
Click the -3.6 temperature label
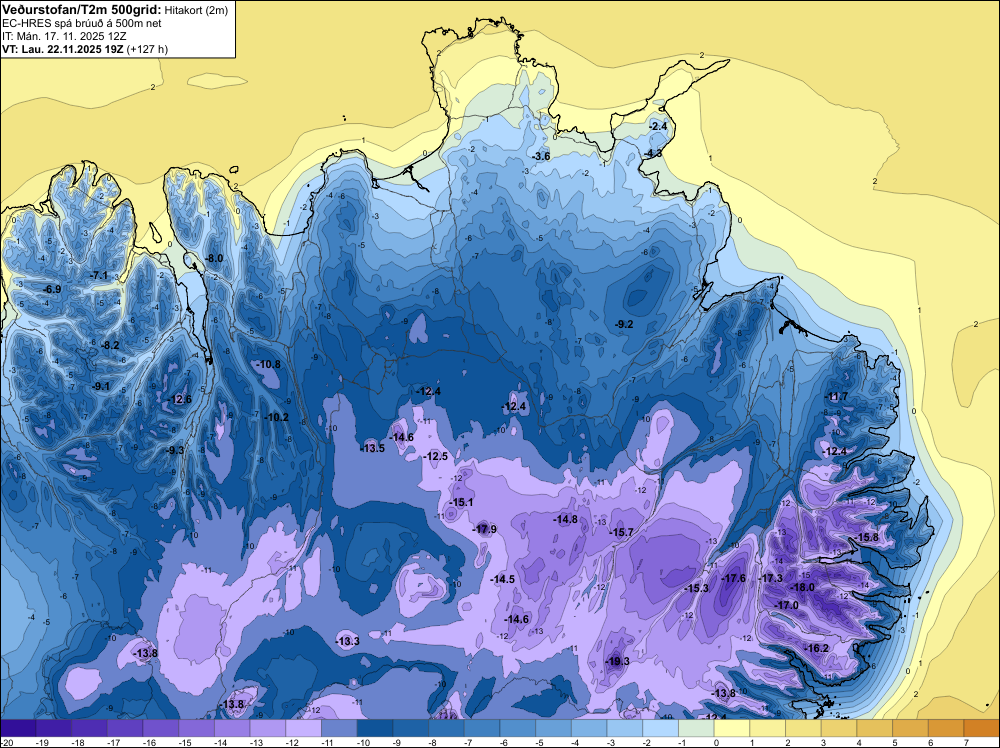tap(541, 156)
